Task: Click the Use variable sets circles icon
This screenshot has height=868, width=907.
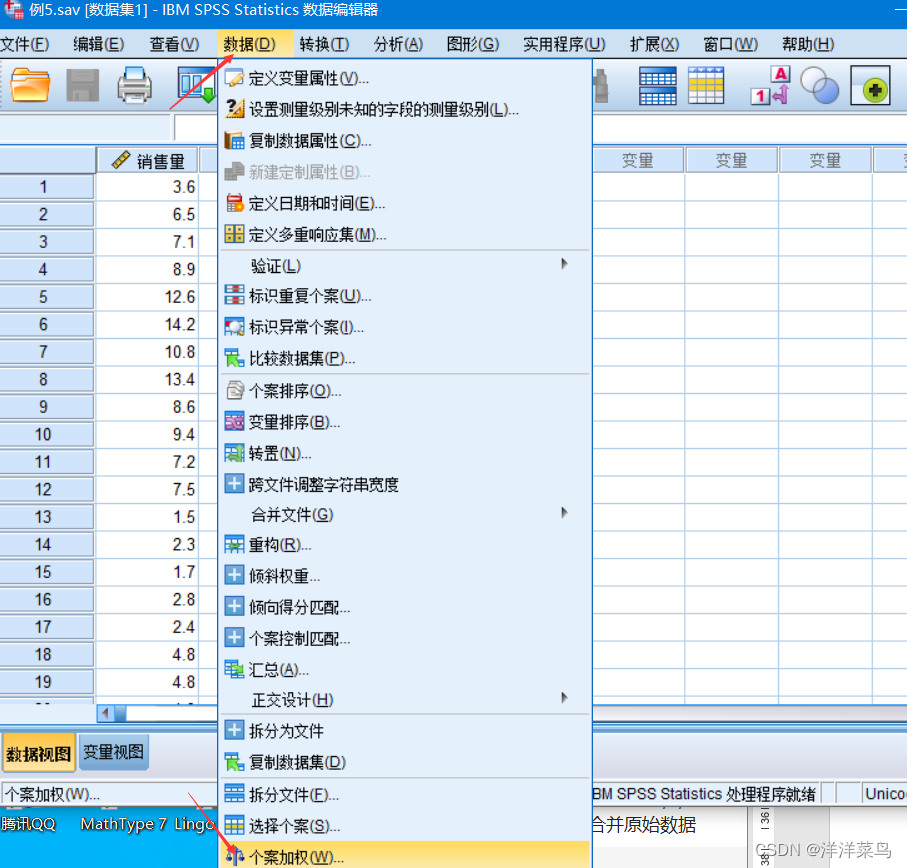Action: [820, 86]
